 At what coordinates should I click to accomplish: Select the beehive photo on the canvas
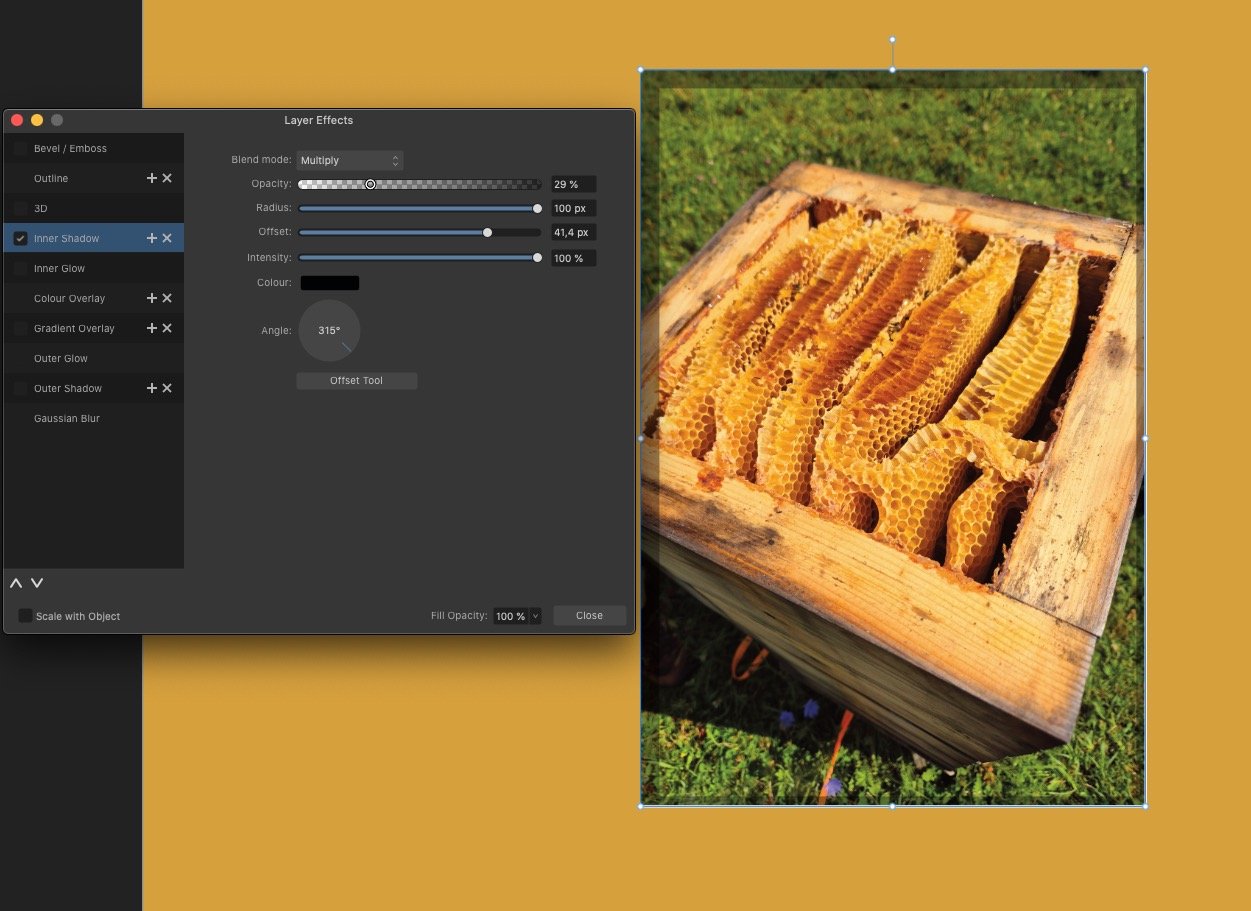pos(893,438)
